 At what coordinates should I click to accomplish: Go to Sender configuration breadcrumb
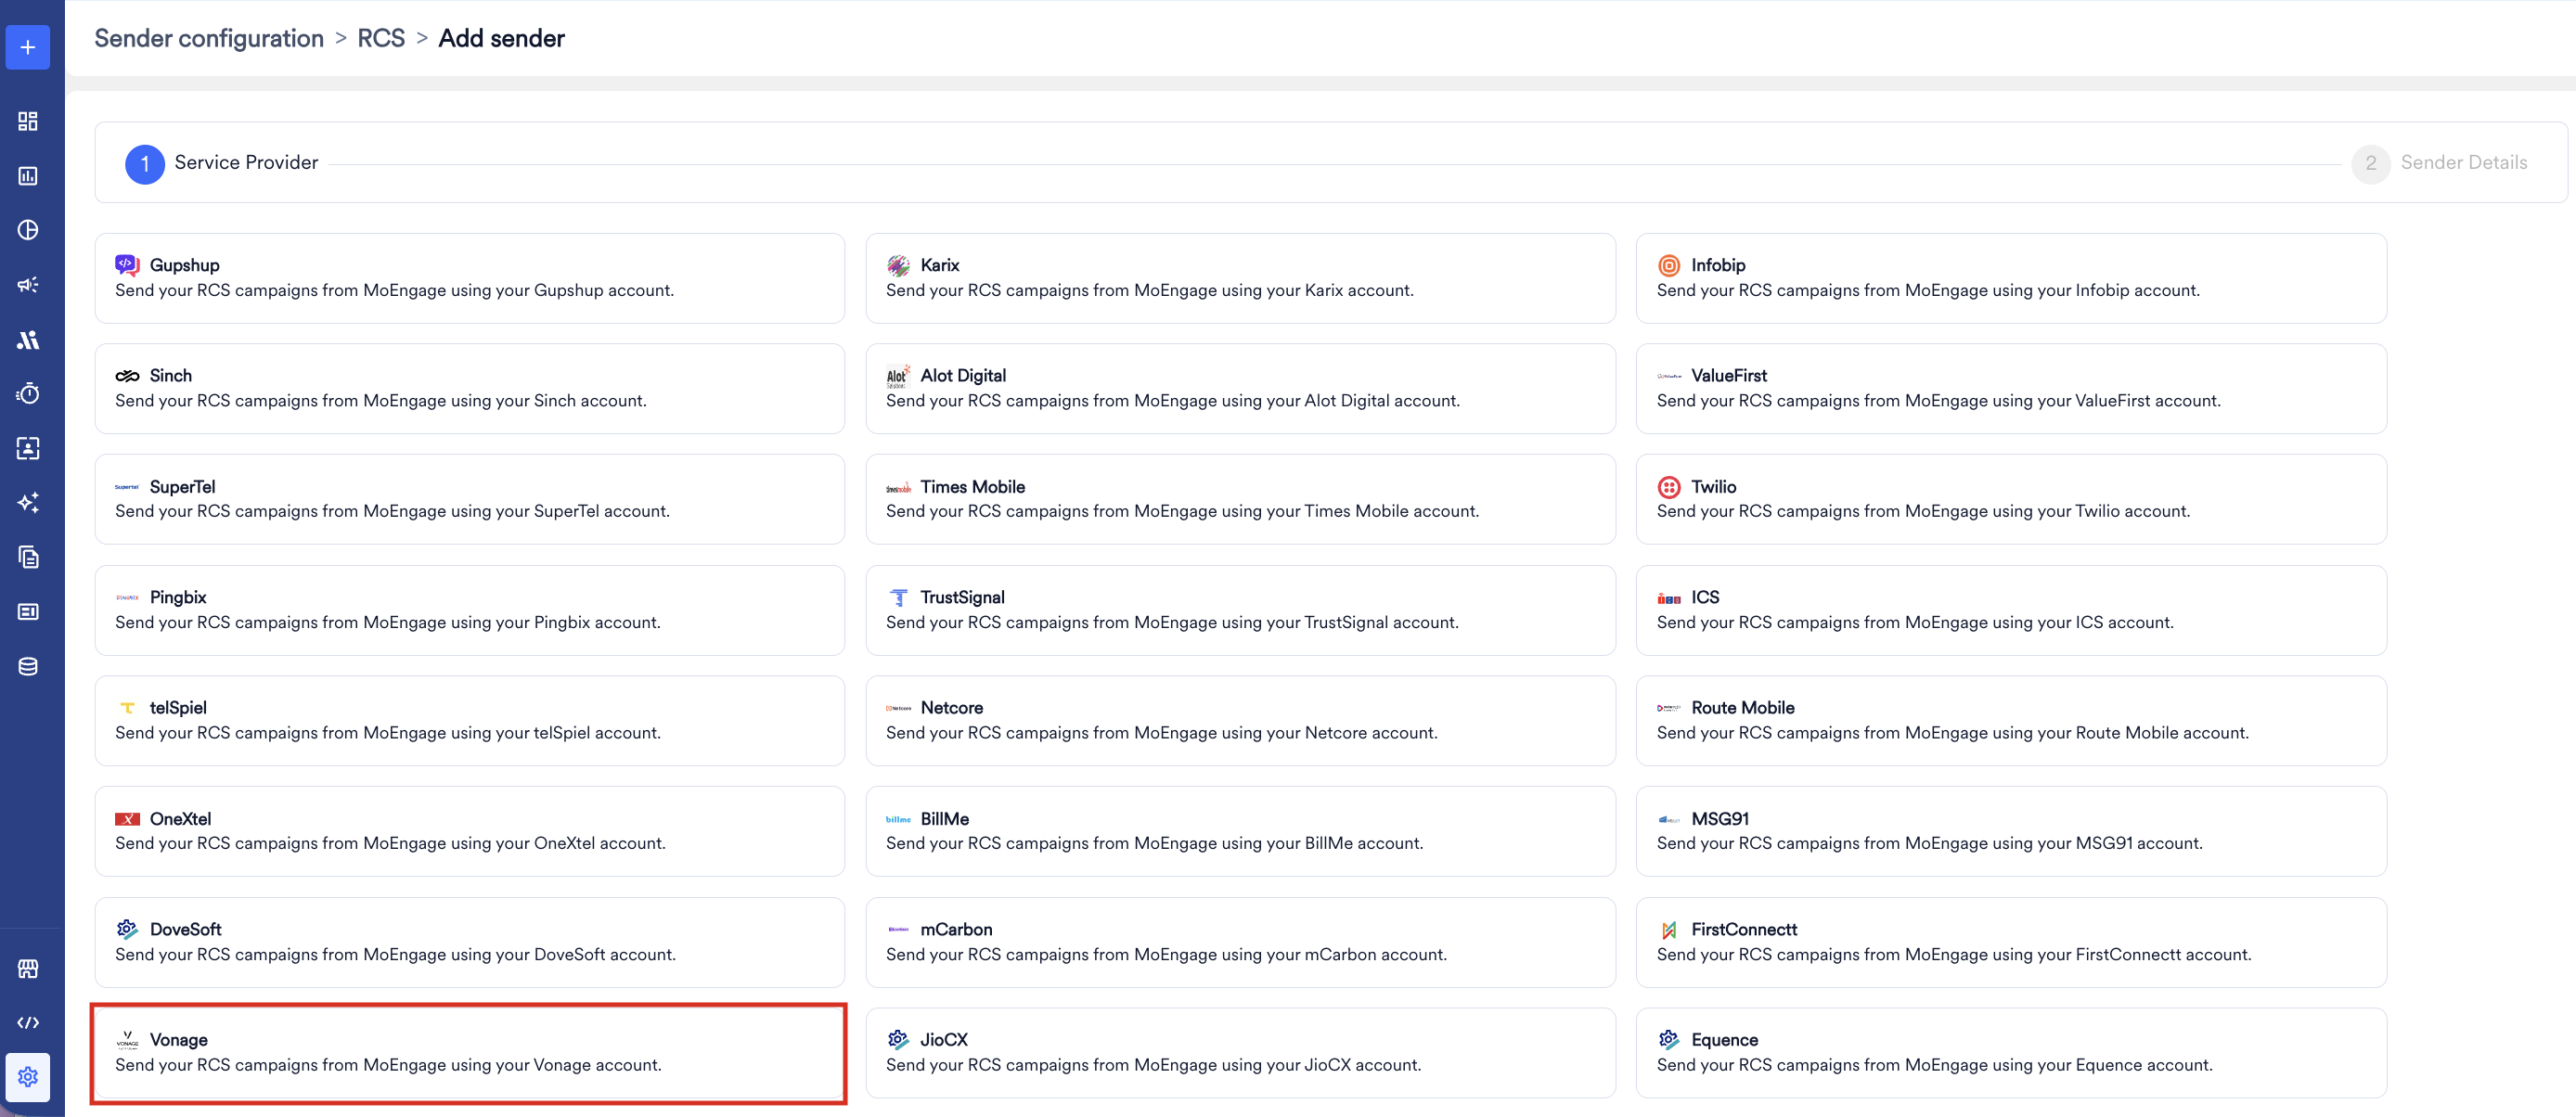pos(209,38)
